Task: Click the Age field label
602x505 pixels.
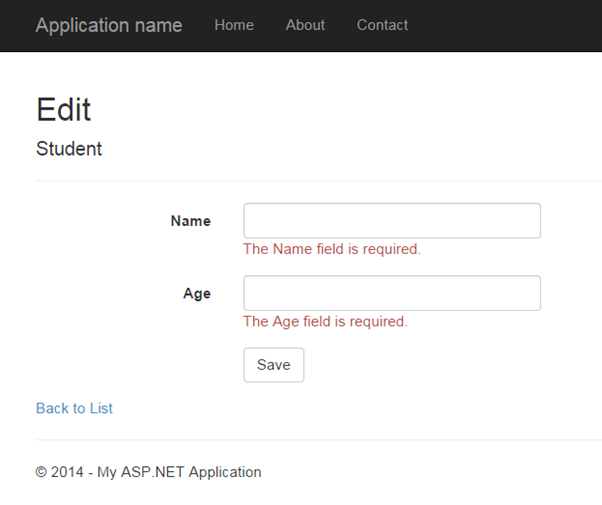Action: click(197, 294)
